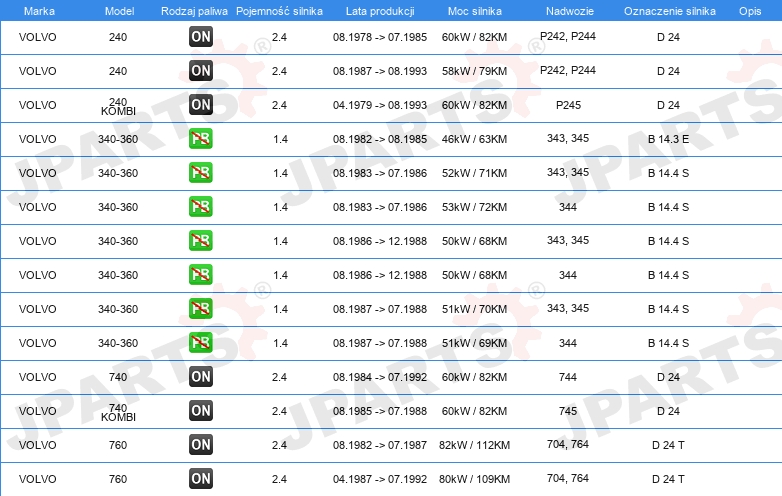Select the production years 08.1978 -> 07.1985
The width and height of the screenshot is (782, 496).
point(380,37)
